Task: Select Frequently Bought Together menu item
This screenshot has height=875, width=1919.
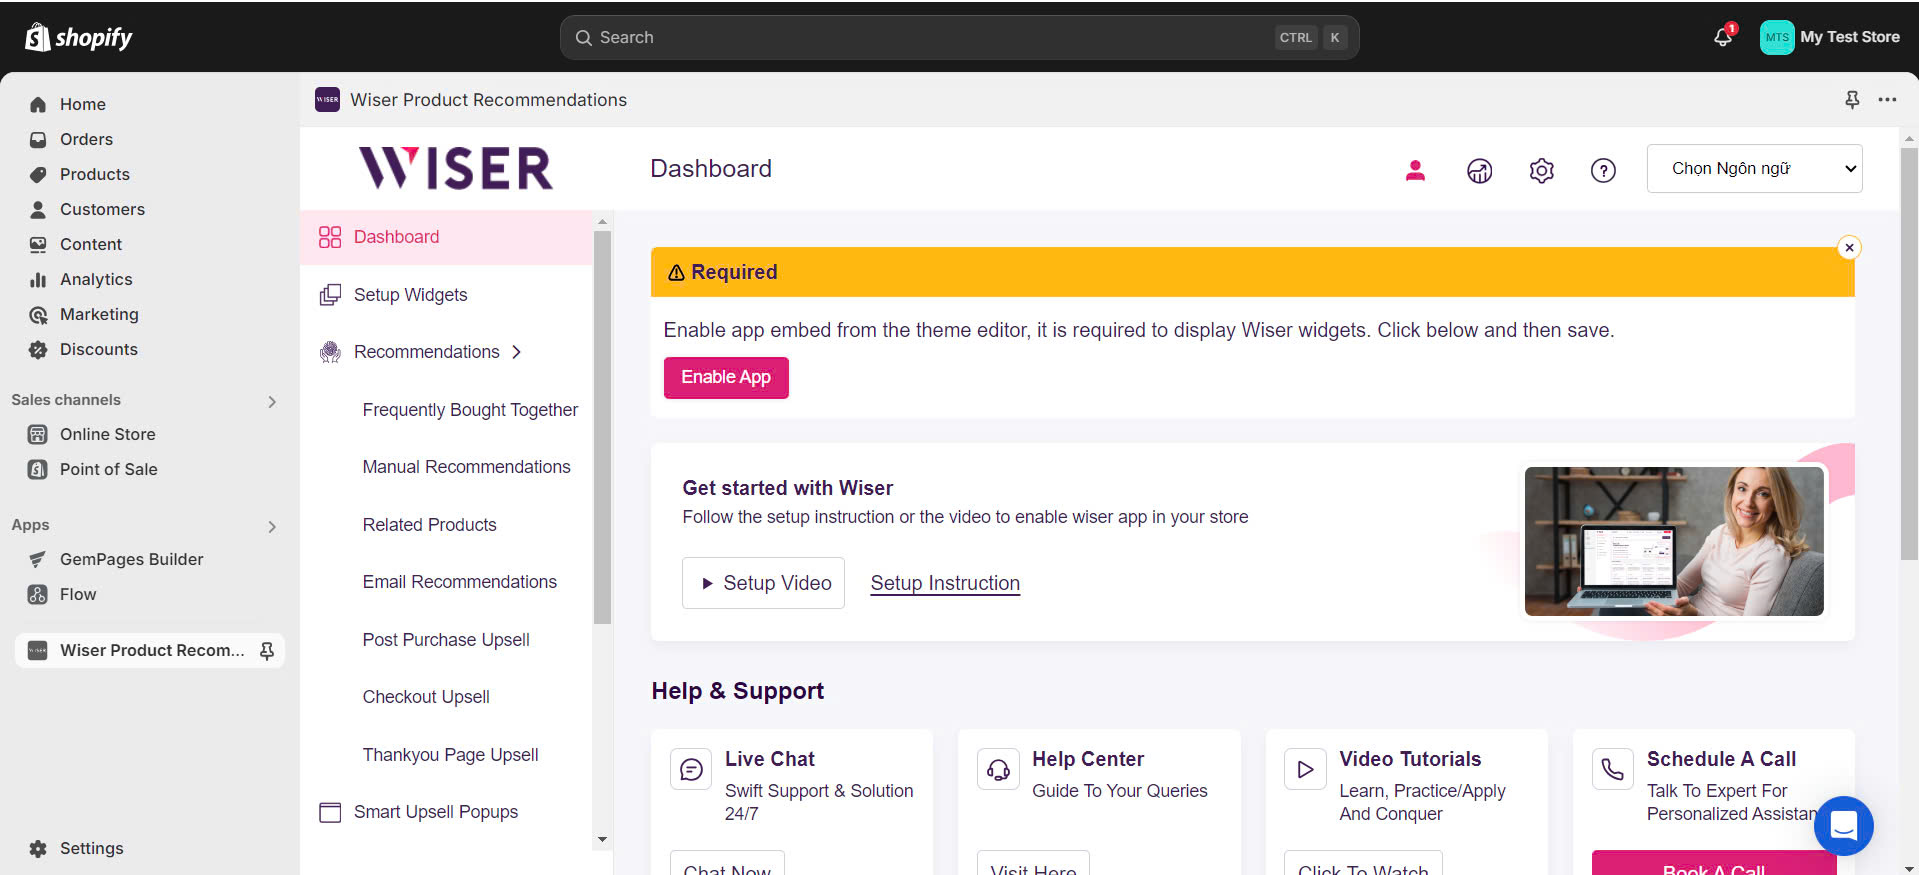Action: coord(470,410)
